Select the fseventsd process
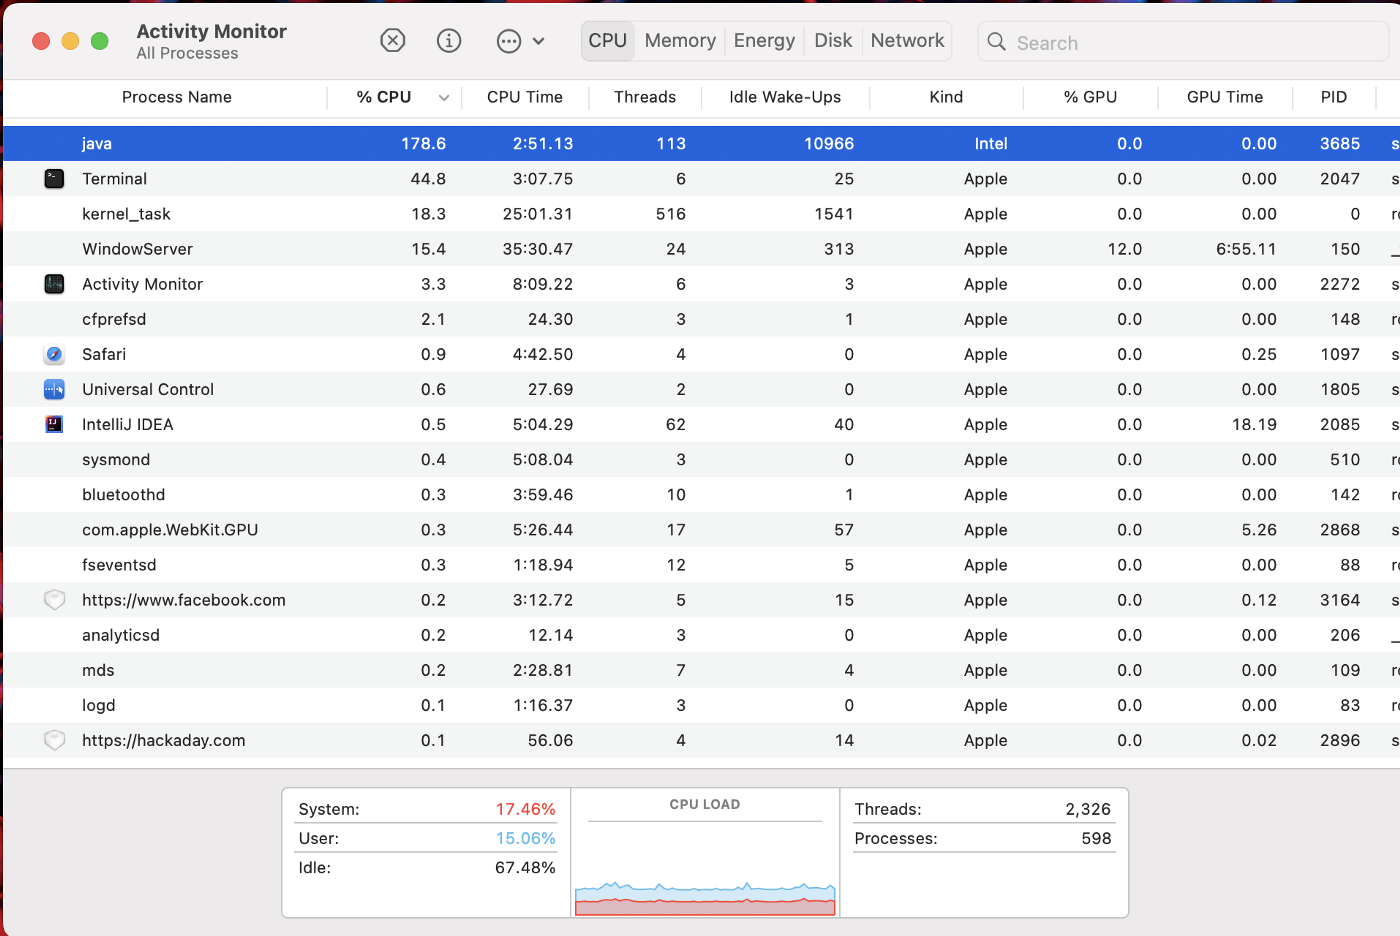This screenshot has width=1400, height=936. (x=119, y=565)
